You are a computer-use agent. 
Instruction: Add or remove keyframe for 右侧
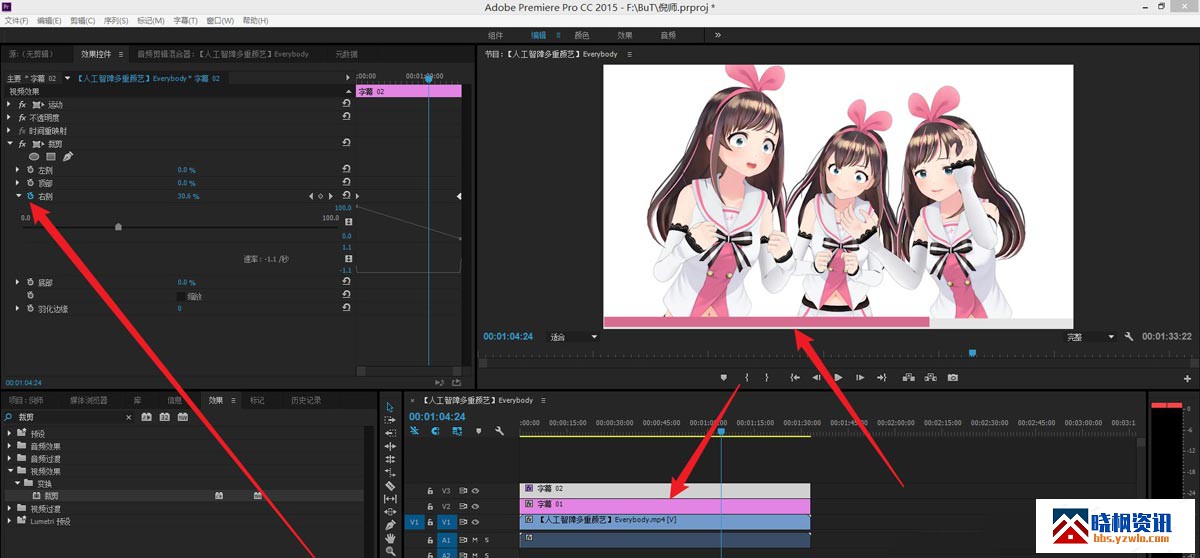point(320,196)
